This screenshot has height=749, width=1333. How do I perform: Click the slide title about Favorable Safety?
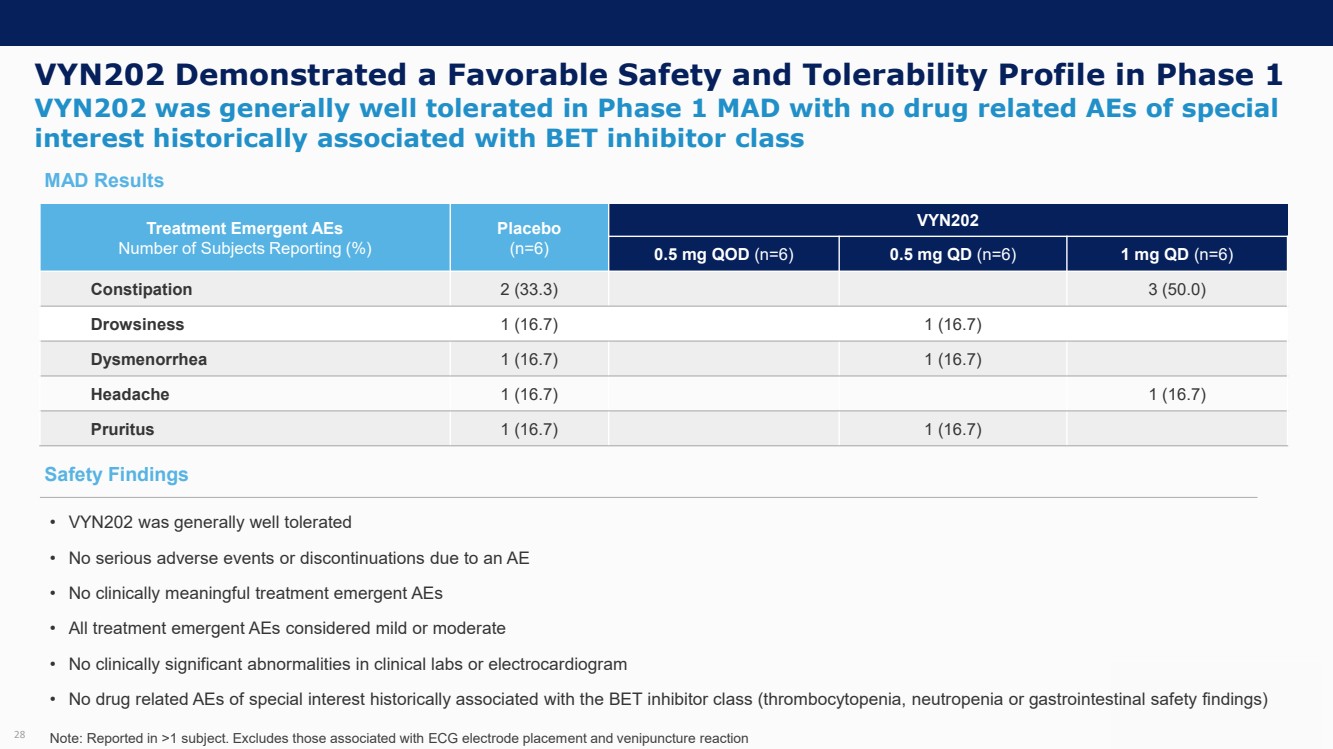pyautogui.click(x=658, y=75)
